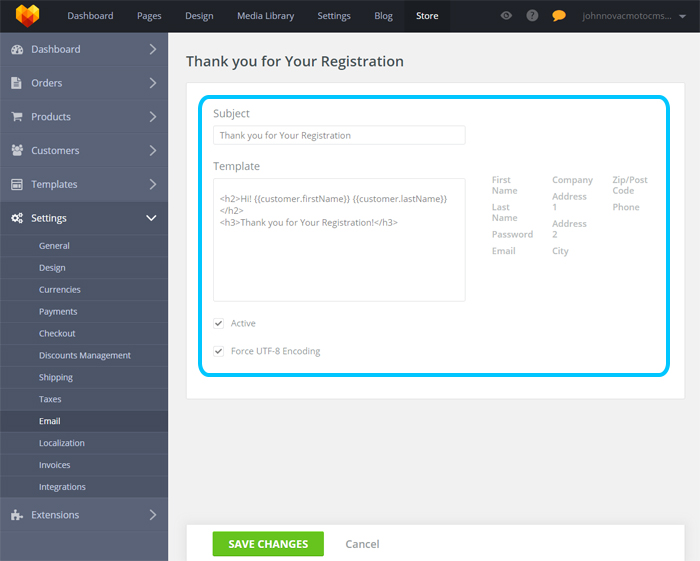Viewport: 700px width, 561px height.
Task: Click the Dashboard gauge sidebar icon
Action: (x=17, y=50)
